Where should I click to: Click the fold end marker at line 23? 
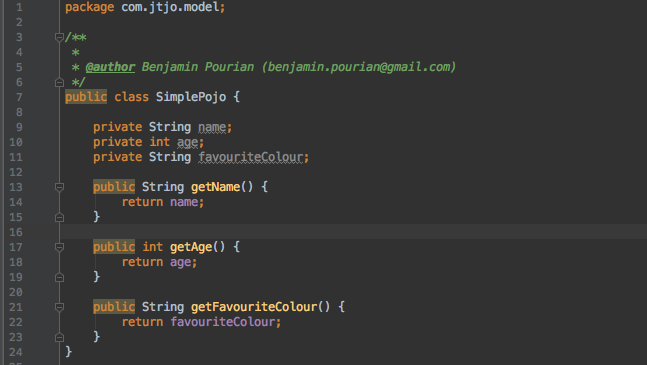click(59, 337)
